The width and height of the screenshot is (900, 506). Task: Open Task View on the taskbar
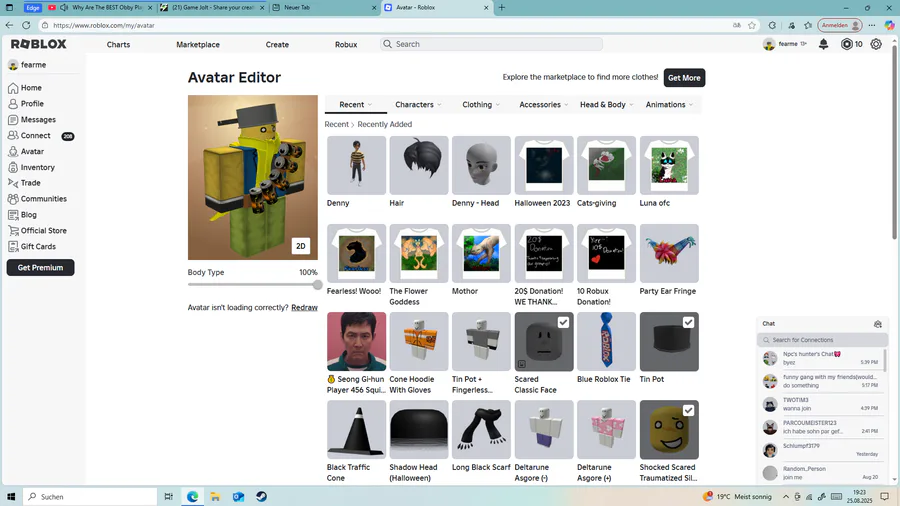[168, 496]
